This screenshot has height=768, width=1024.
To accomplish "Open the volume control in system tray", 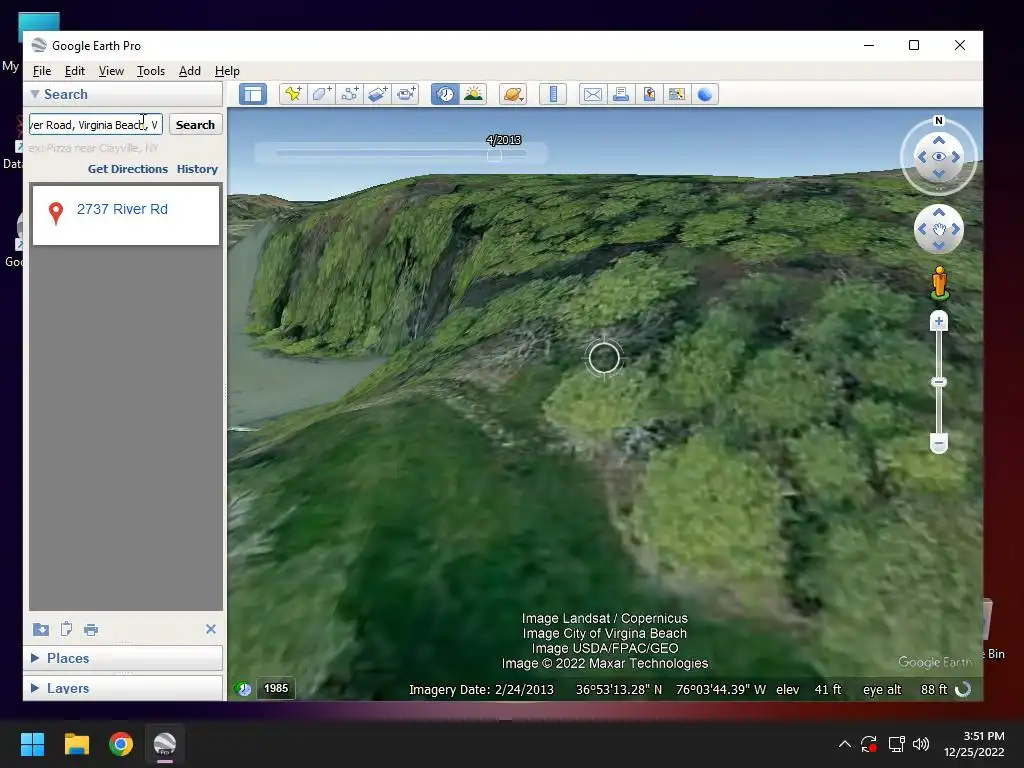I will click(921, 744).
